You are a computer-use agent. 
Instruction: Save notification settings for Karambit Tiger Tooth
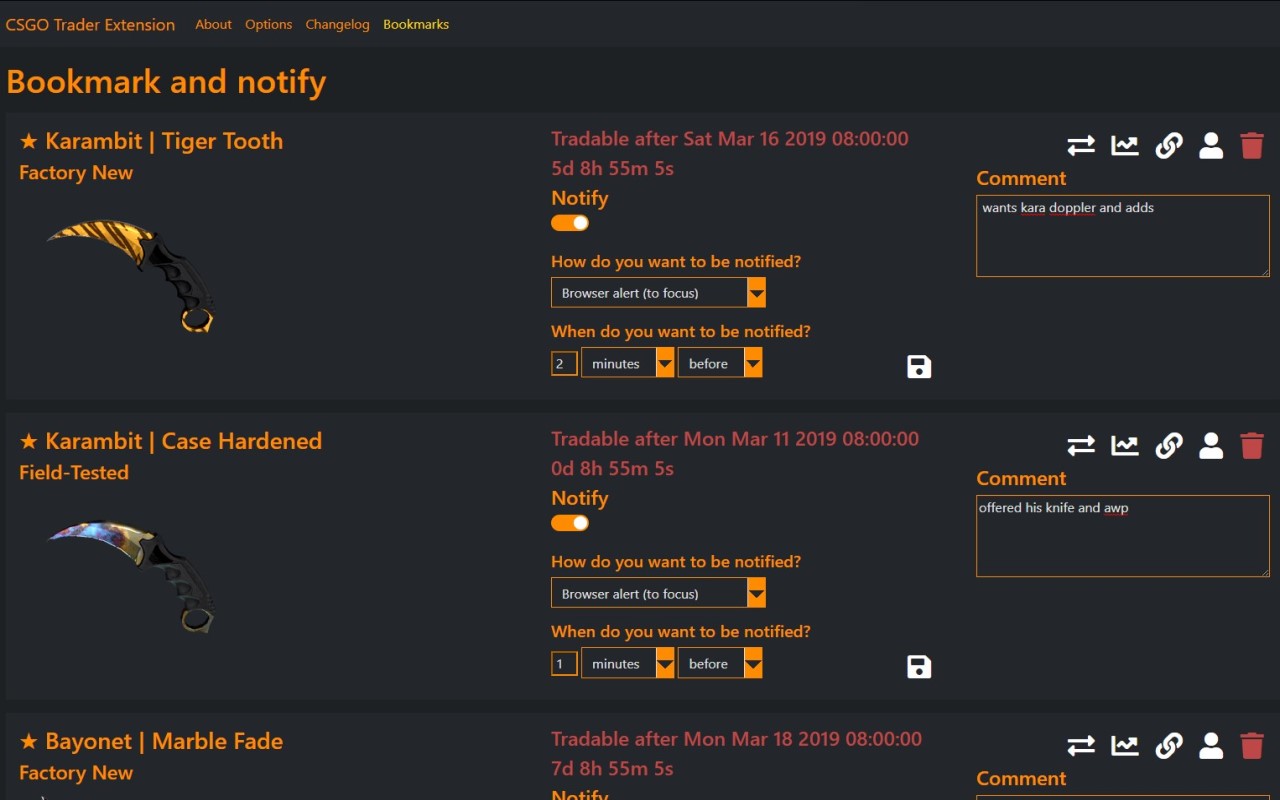[x=919, y=367]
